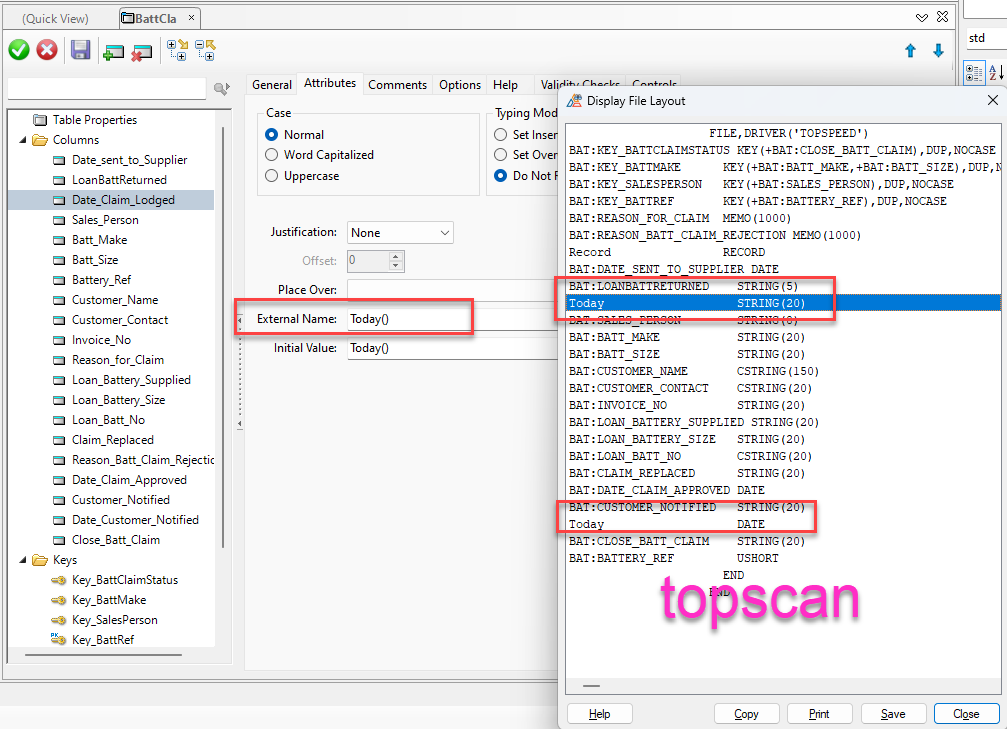Click the delete column icon with red X
The image size is (1007, 729).
pyautogui.click(x=141, y=51)
